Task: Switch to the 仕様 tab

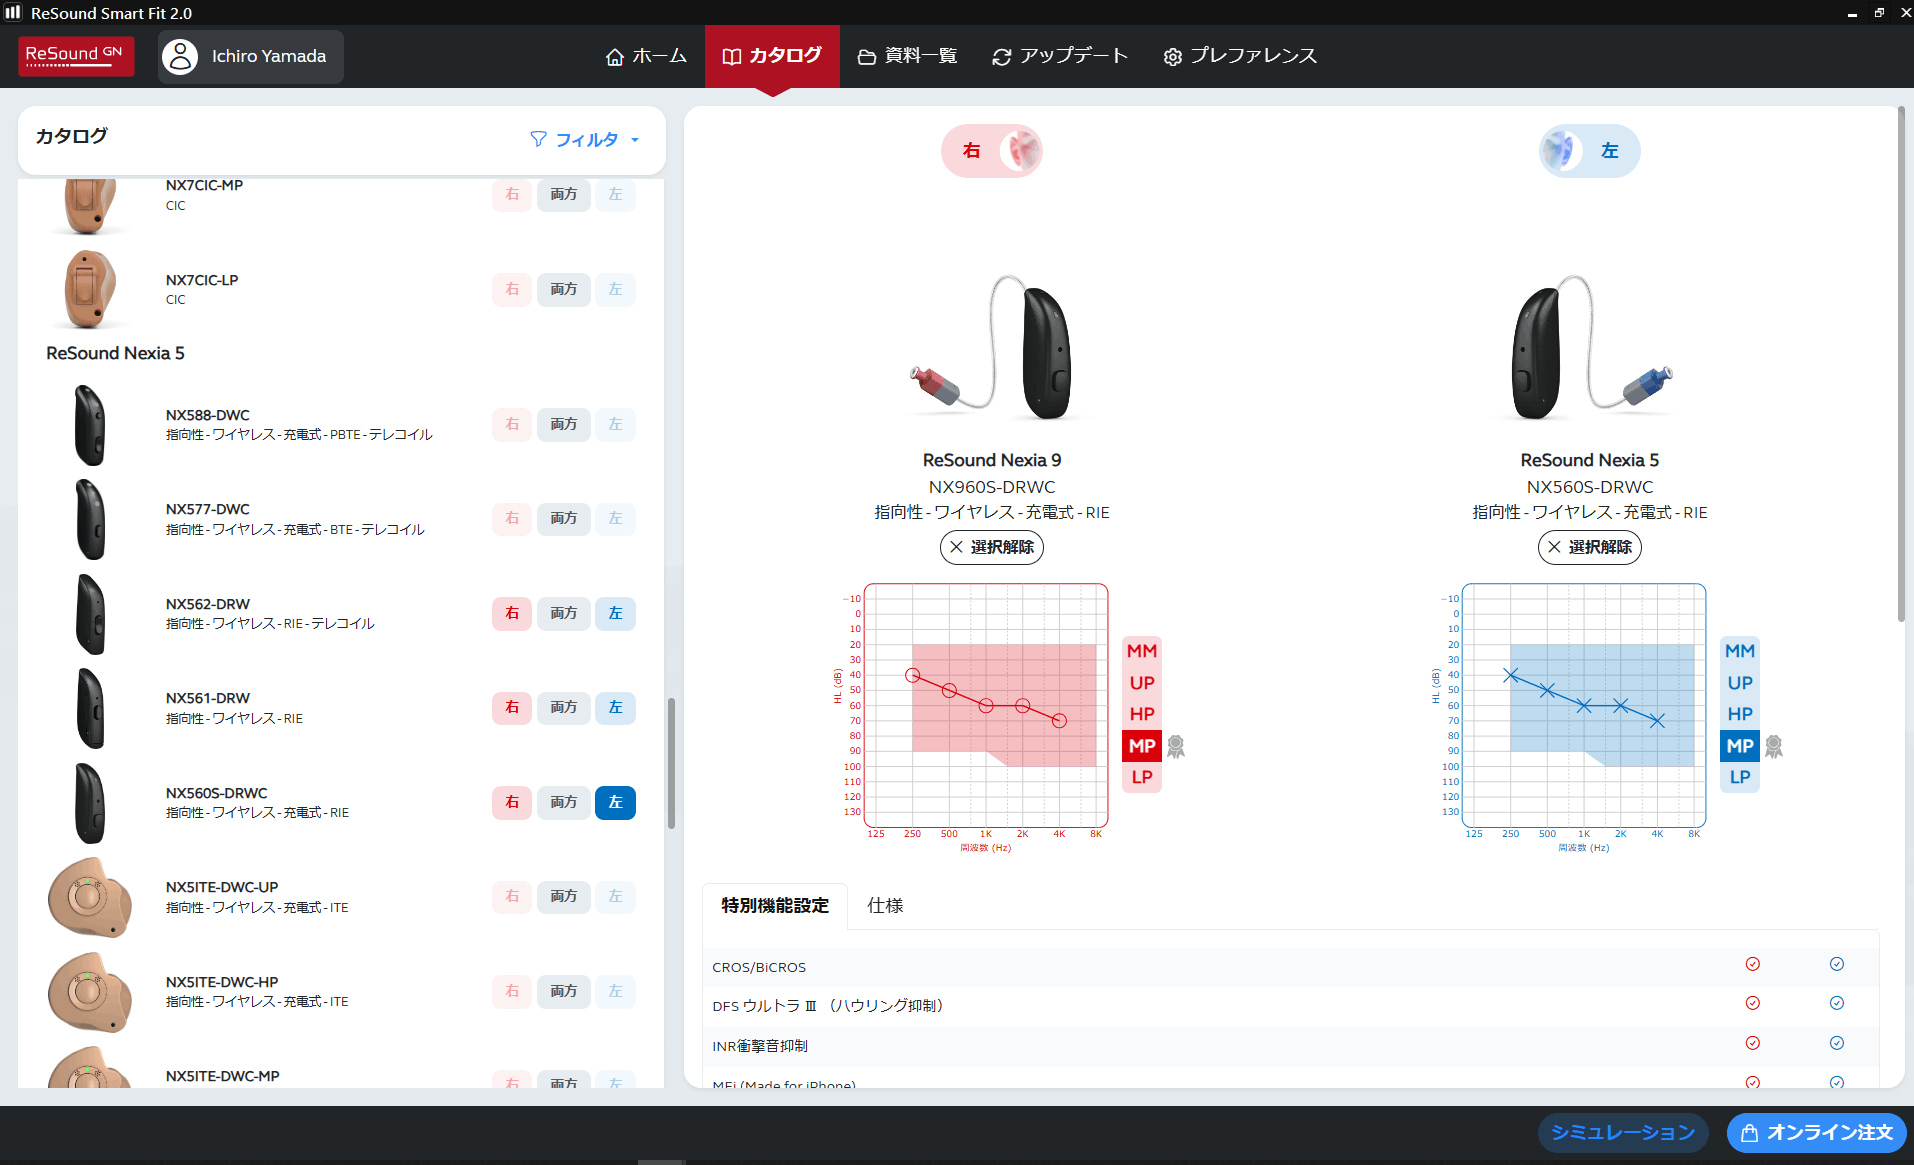Action: pyautogui.click(x=885, y=905)
